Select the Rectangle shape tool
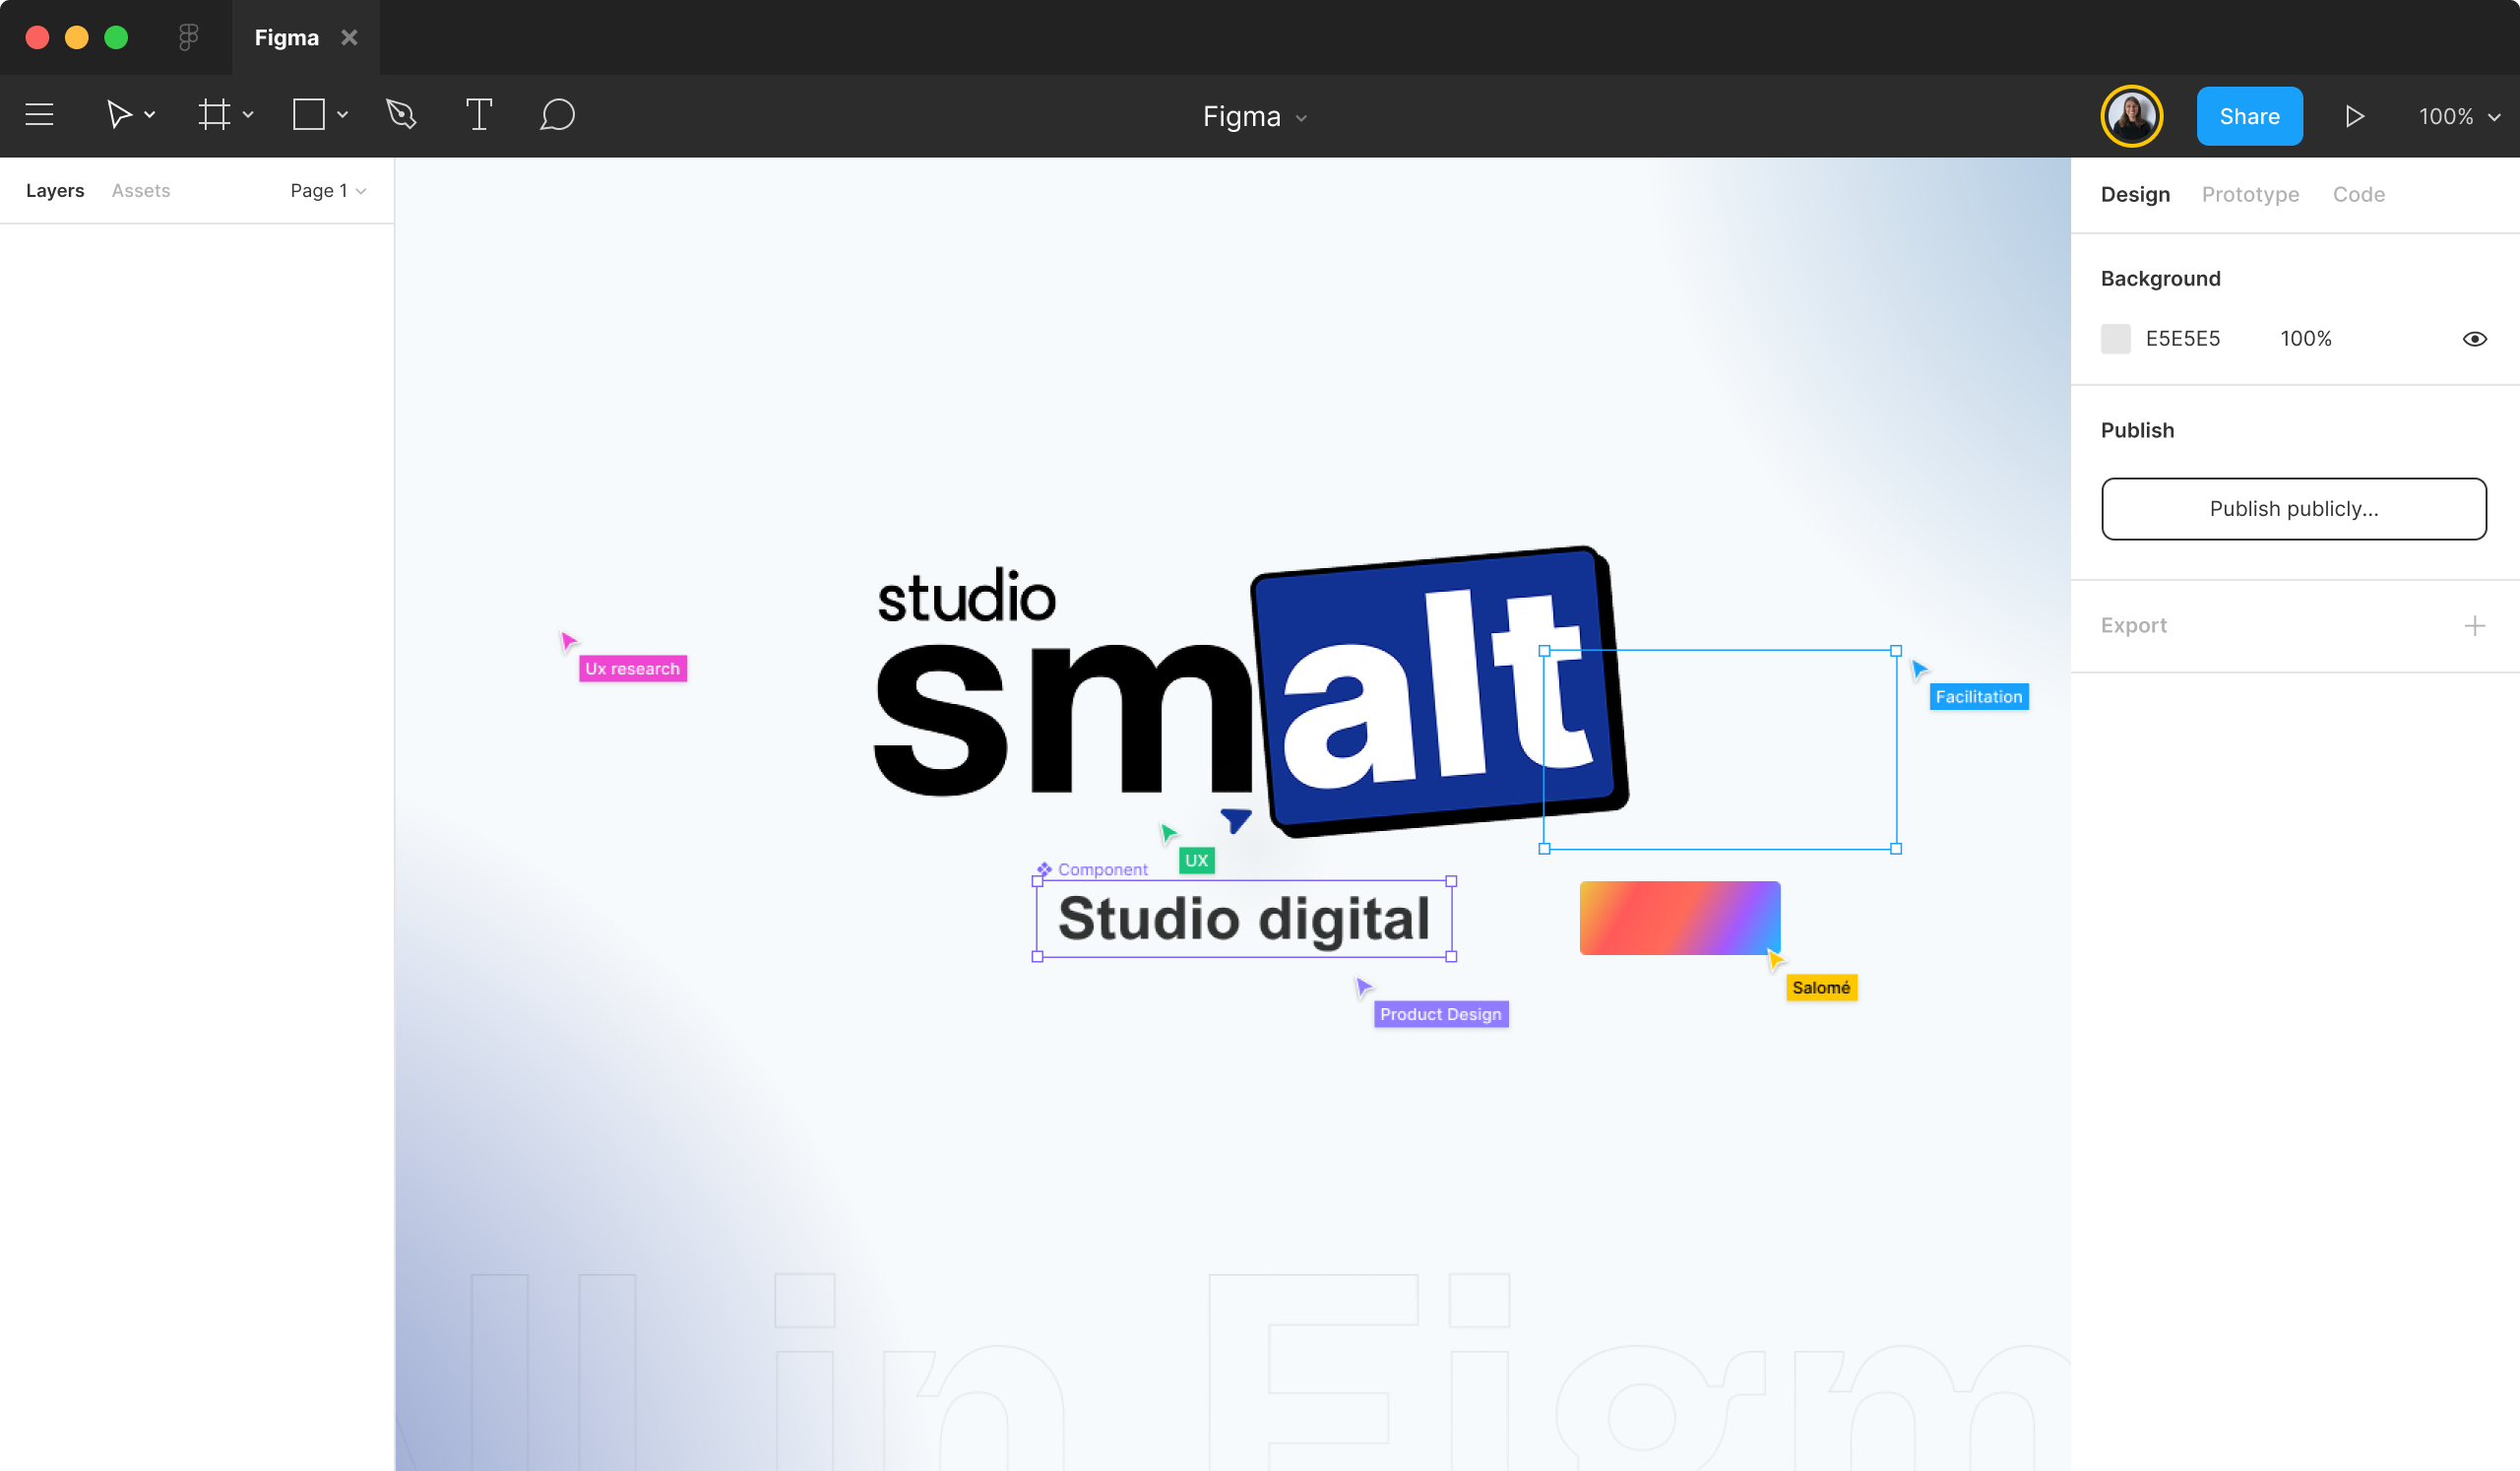Screen dimensions: 2520x1471 (x=309, y=115)
